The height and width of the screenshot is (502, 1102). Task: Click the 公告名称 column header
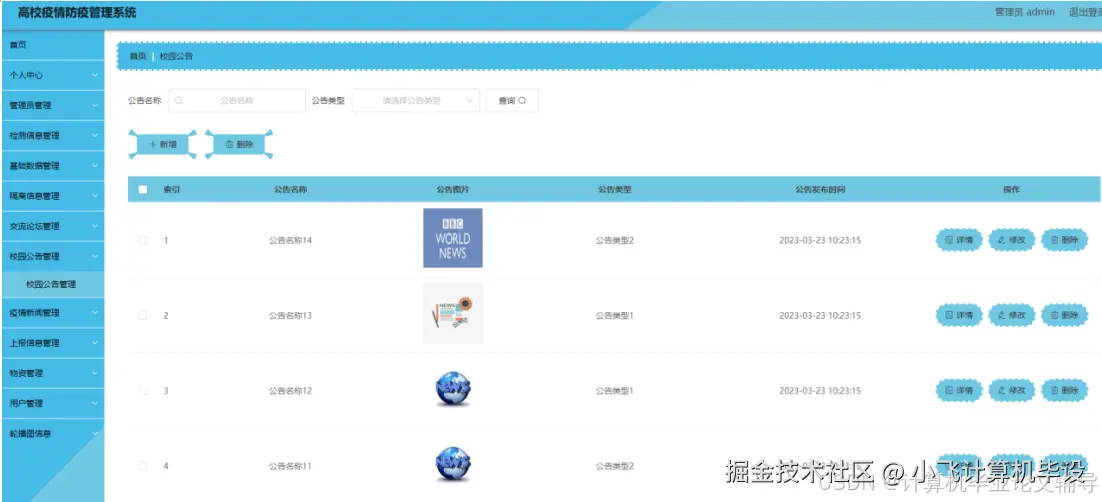tap(290, 190)
